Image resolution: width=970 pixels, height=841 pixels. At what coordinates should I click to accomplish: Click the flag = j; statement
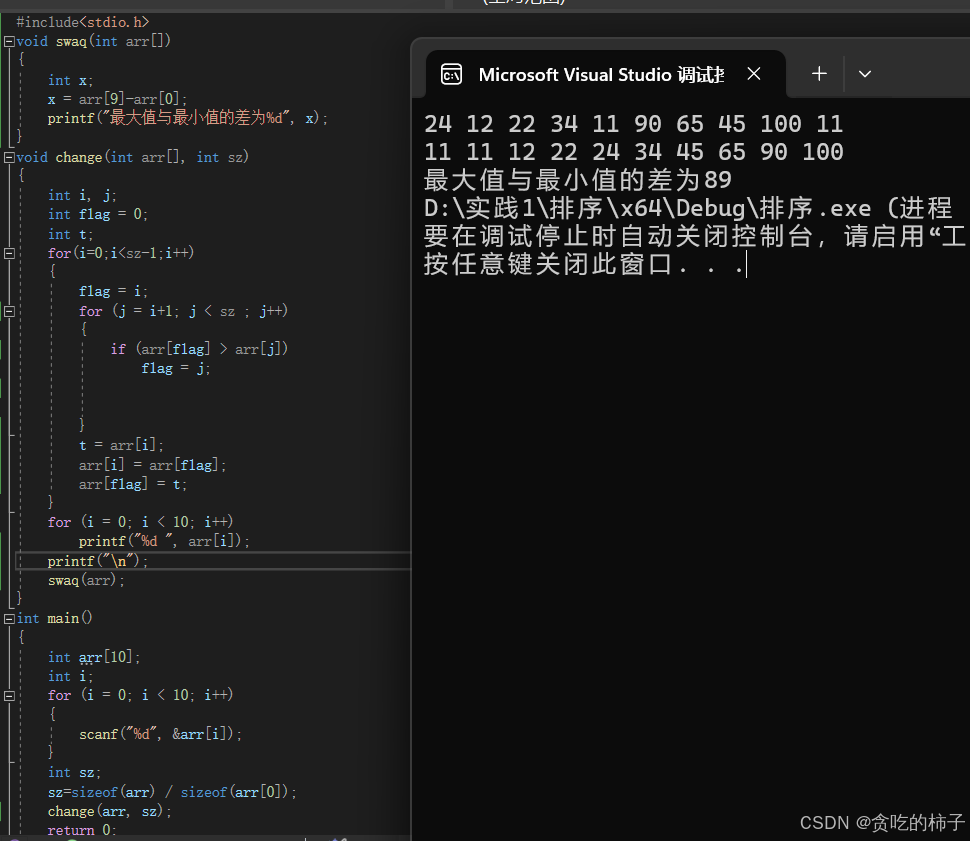click(x=176, y=368)
